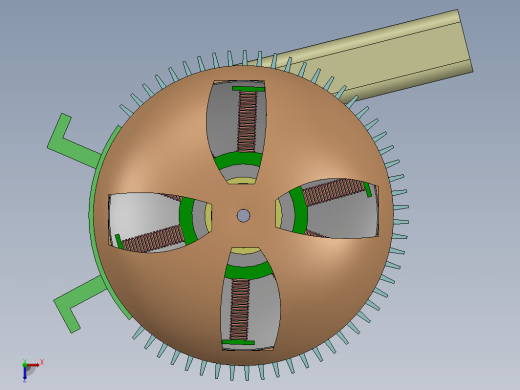Click the coordinate triad's red X axis
520x390 pixels.
[x=33, y=365]
